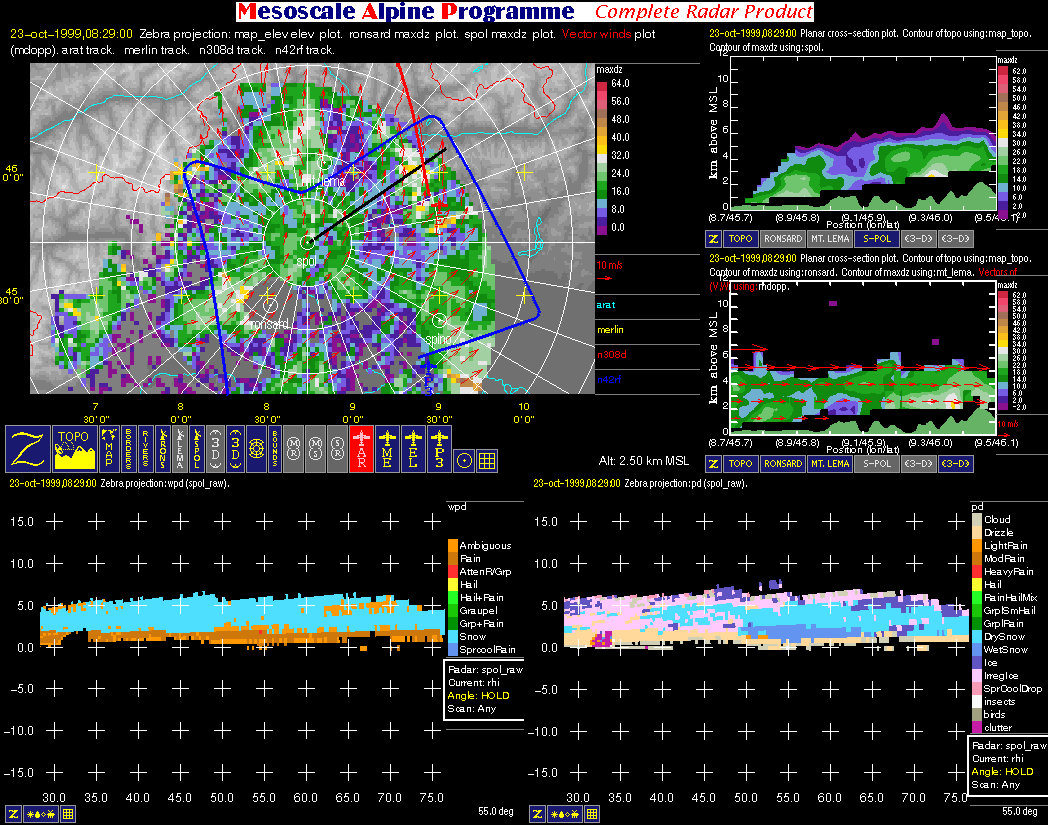Image resolution: width=1048 pixels, height=825 pixels.
Task: Select the red AR aircraft track icon
Action: click(361, 449)
